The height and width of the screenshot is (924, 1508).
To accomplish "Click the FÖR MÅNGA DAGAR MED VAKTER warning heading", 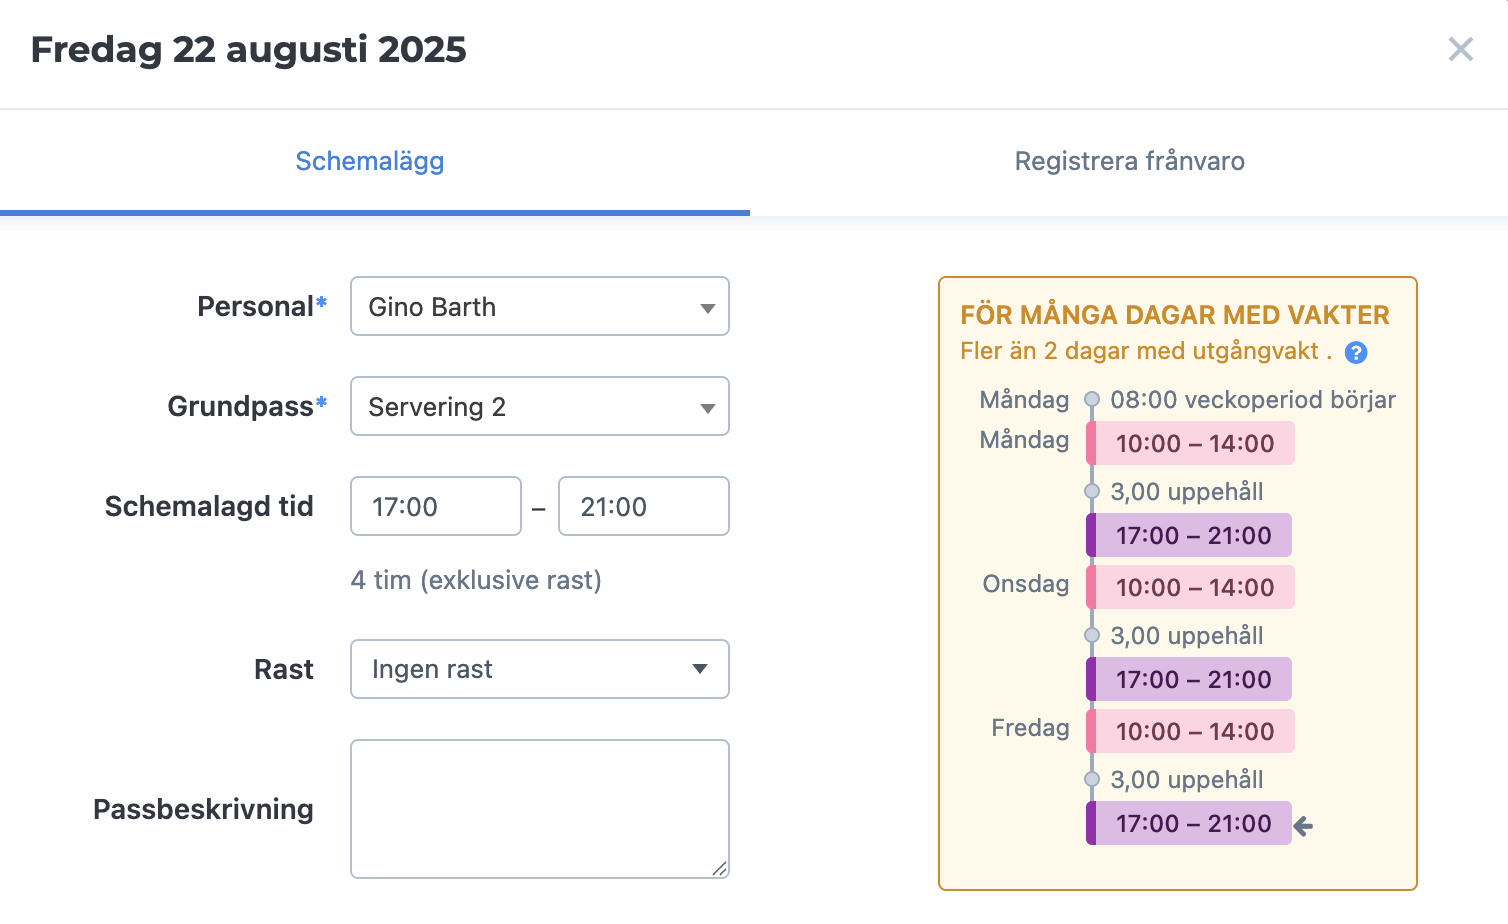I will click(x=1174, y=315).
